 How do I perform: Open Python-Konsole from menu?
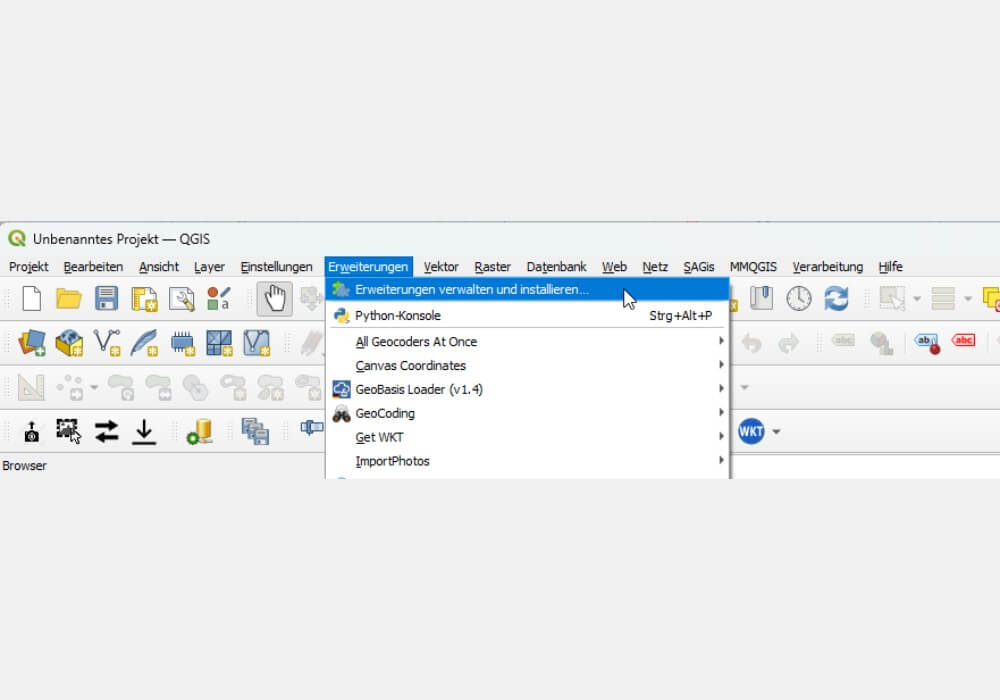click(527, 316)
